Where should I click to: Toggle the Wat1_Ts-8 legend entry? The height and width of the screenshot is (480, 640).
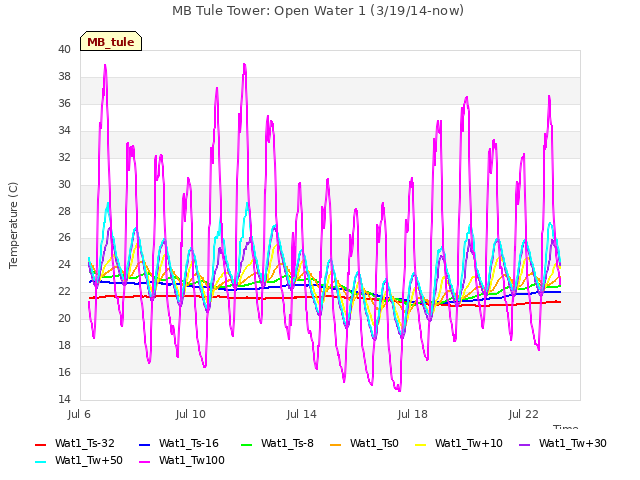pyautogui.click(x=277, y=443)
